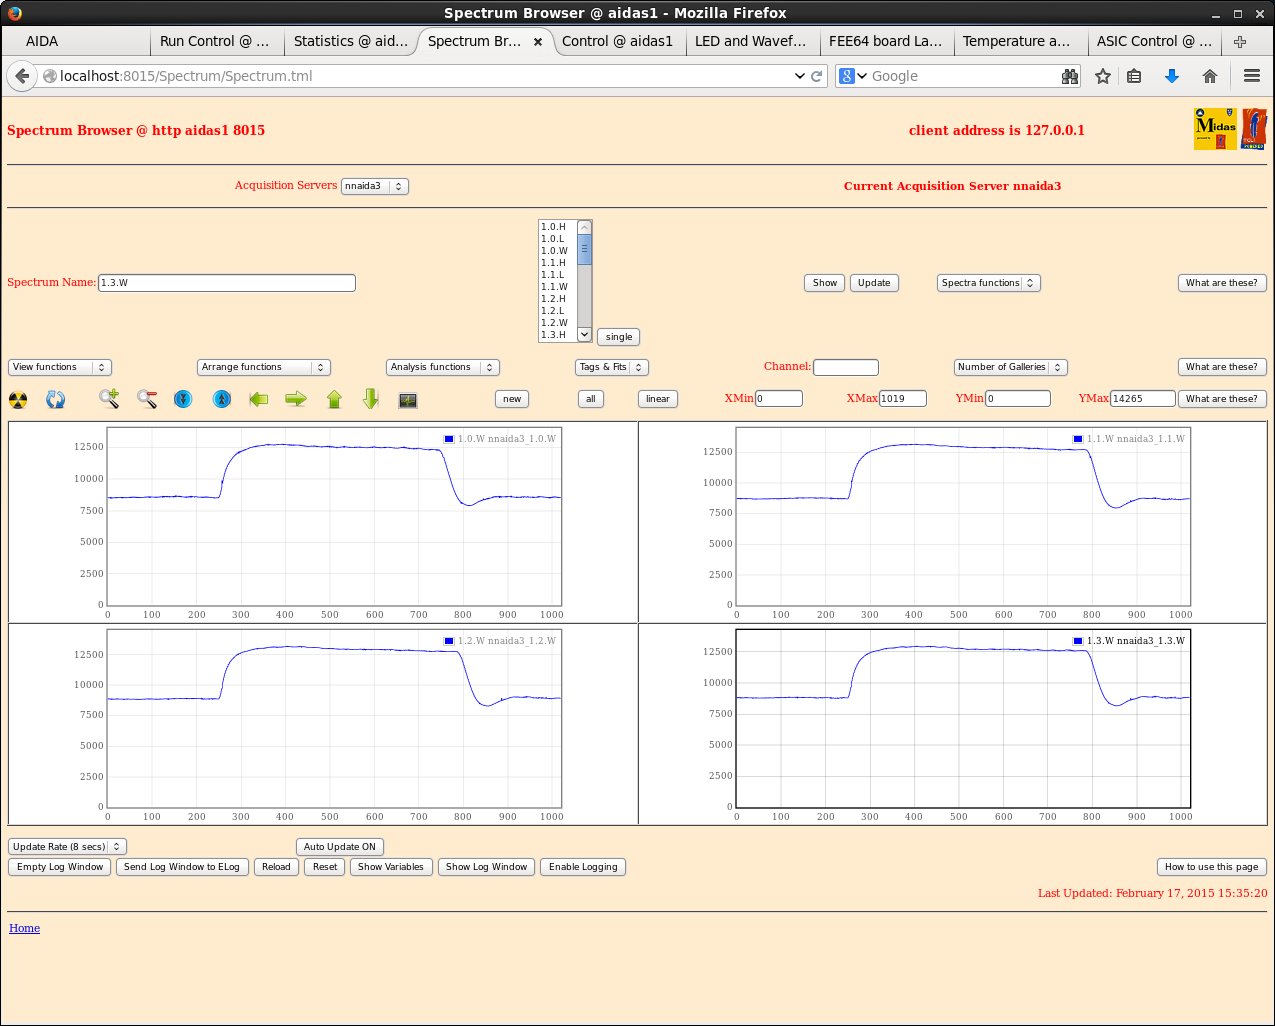Click the zoom out magnifier icon

point(147,399)
